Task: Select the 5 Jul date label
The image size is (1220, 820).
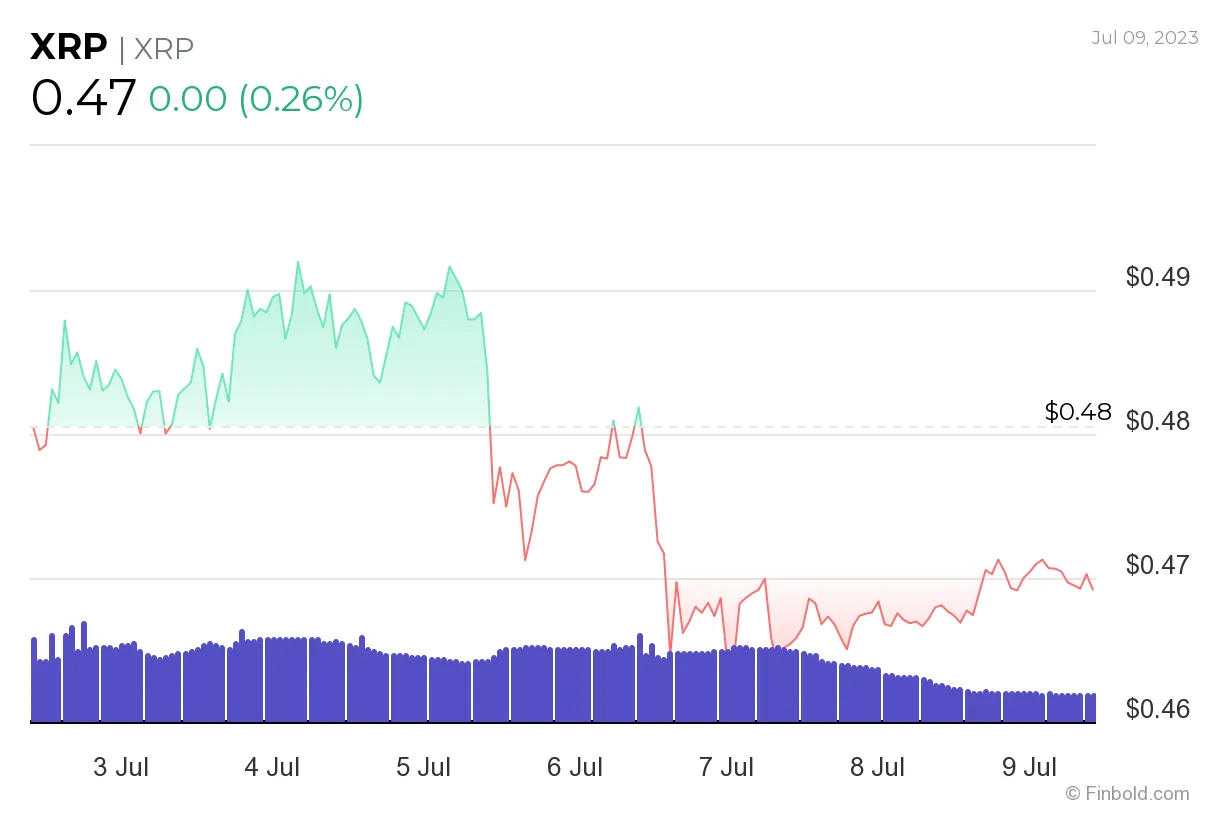Action: pos(424,768)
